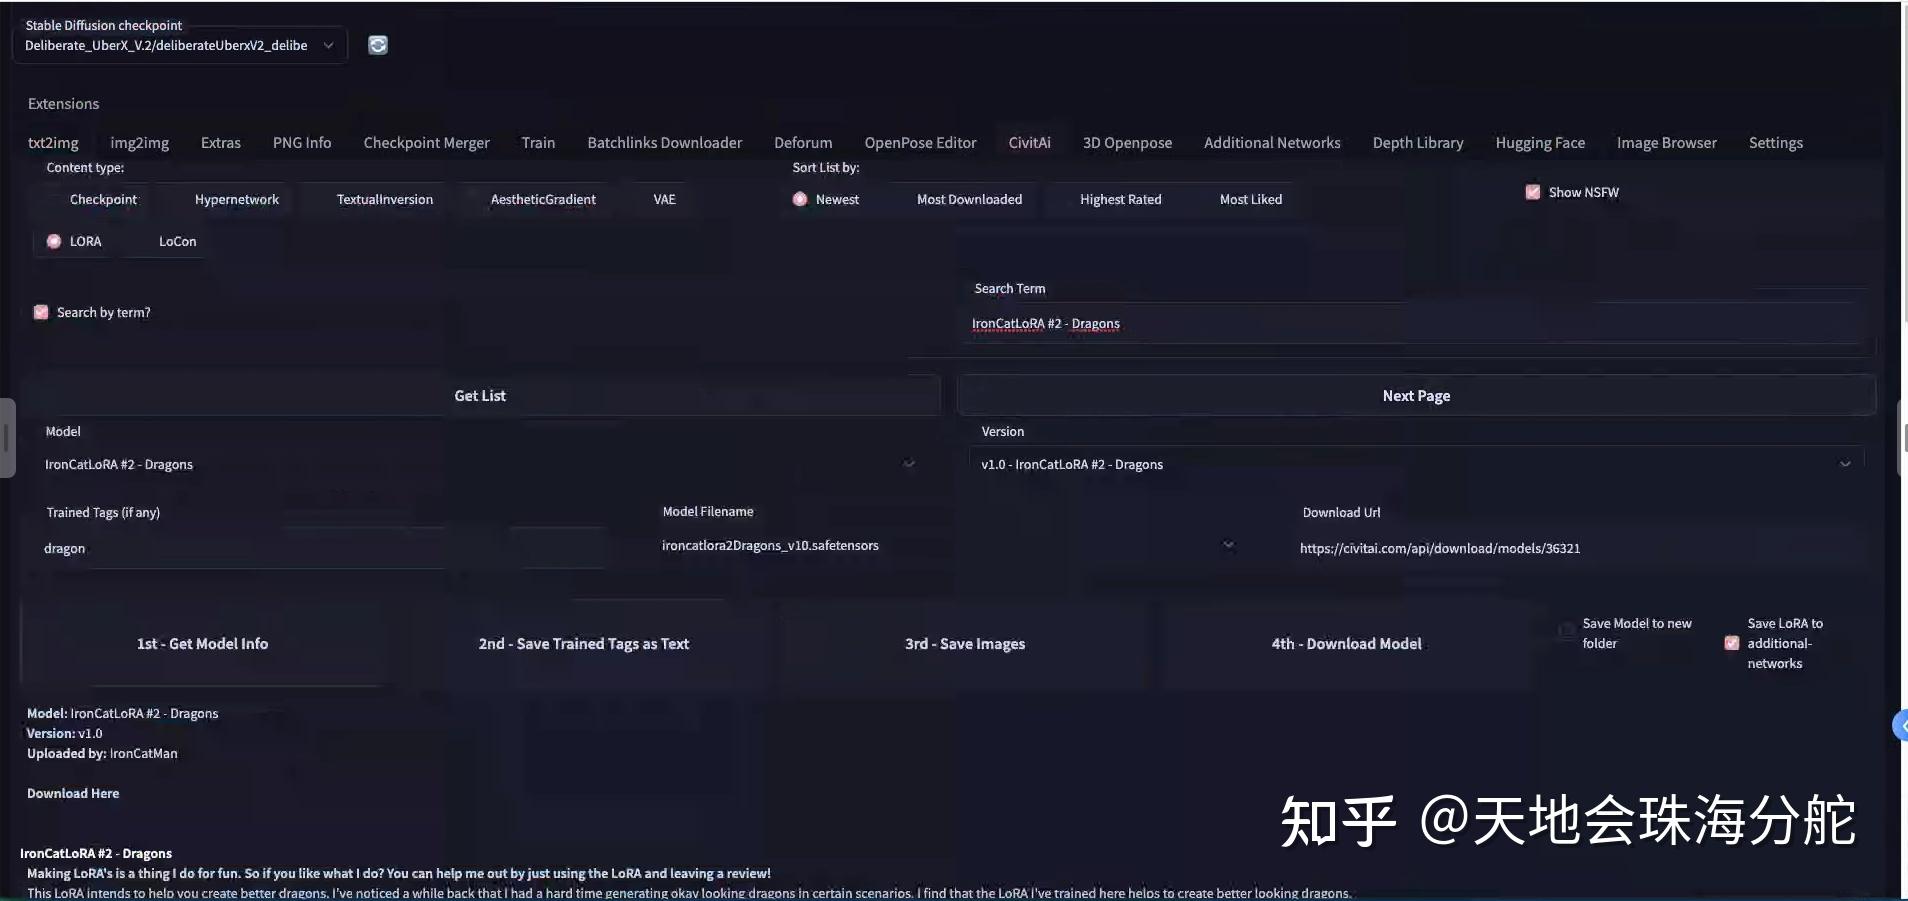
Task: Expand the Version dropdown showing v1.0
Action: pyautogui.click(x=1845, y=463)
